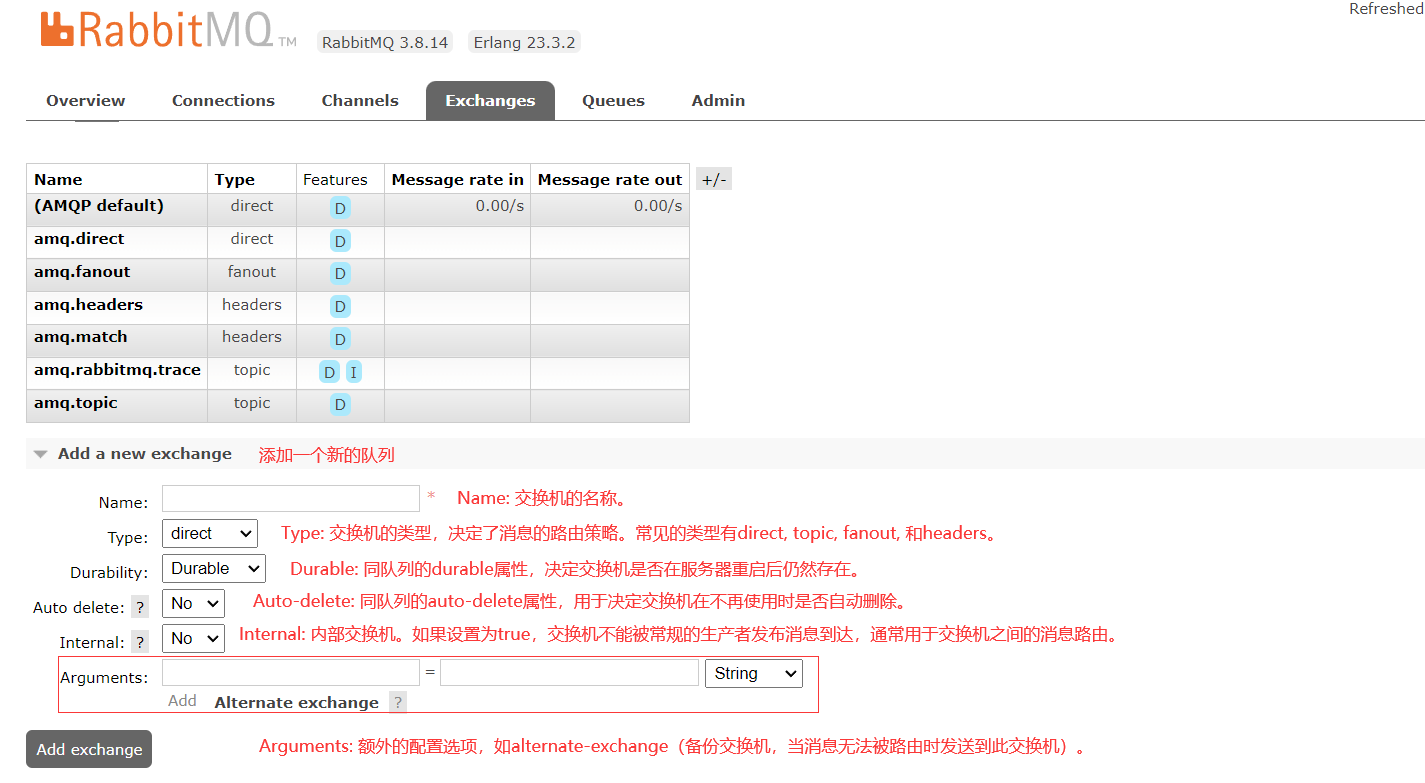Click the exchange Name input field

click(x=291, y=499)
